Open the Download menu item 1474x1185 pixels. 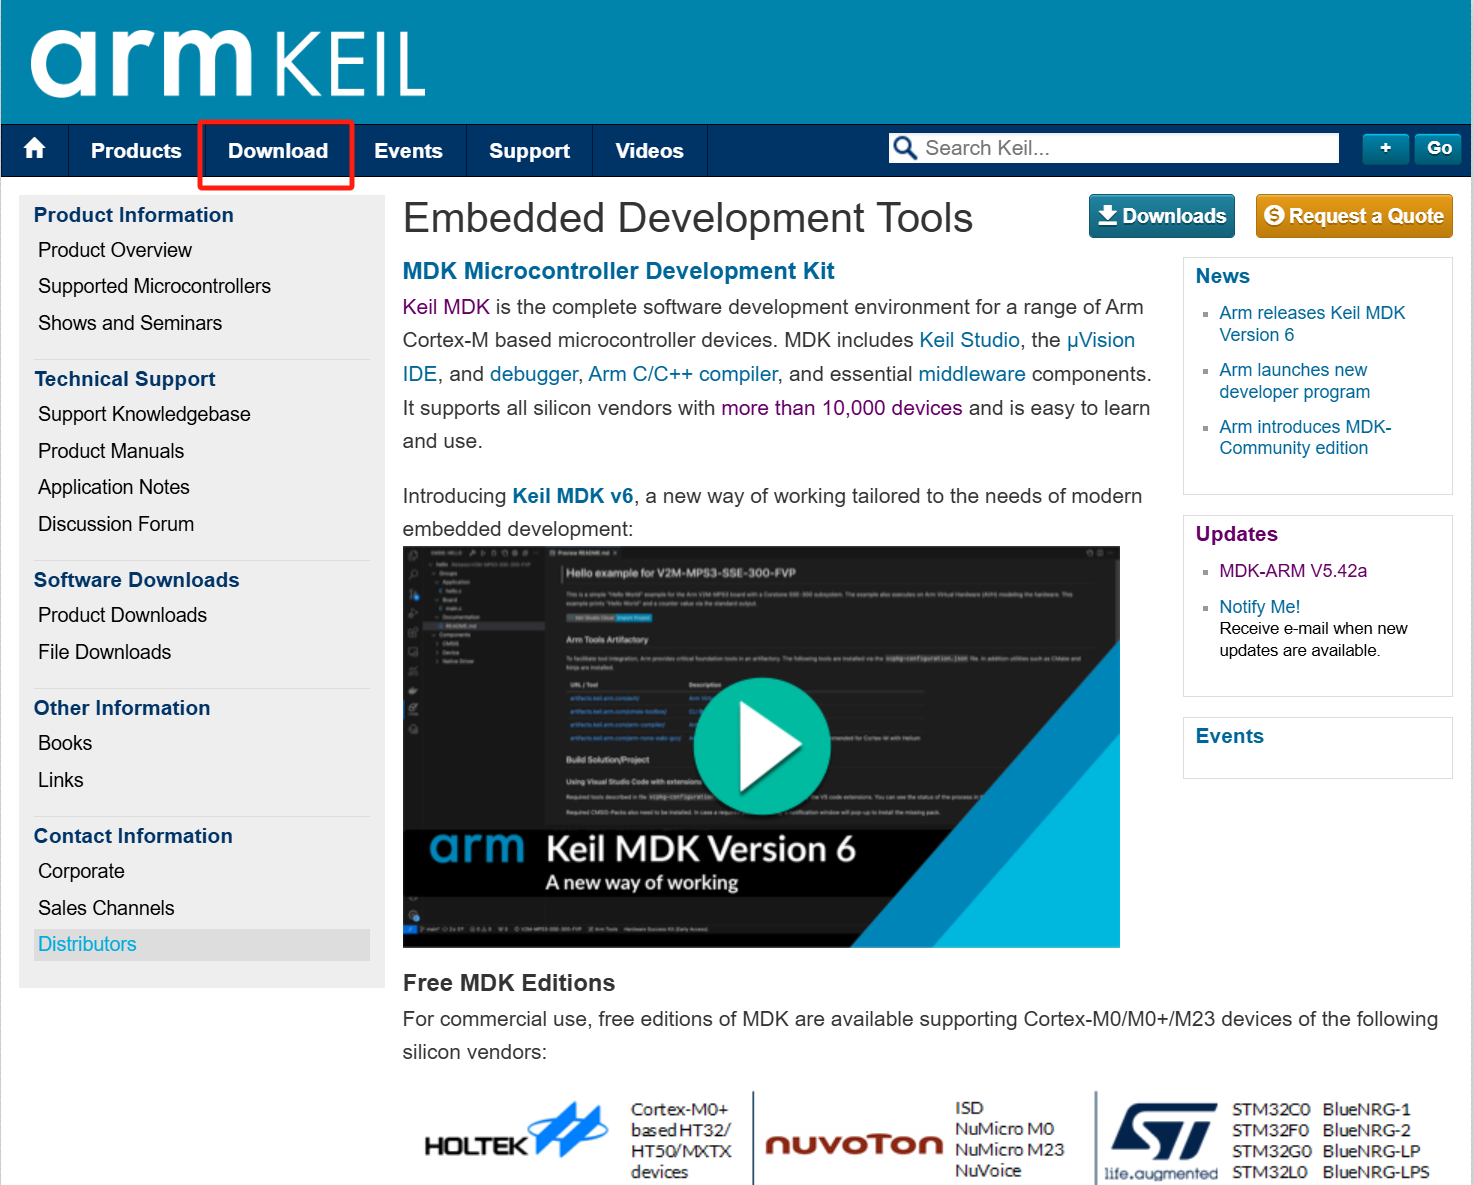pos(278,151)
